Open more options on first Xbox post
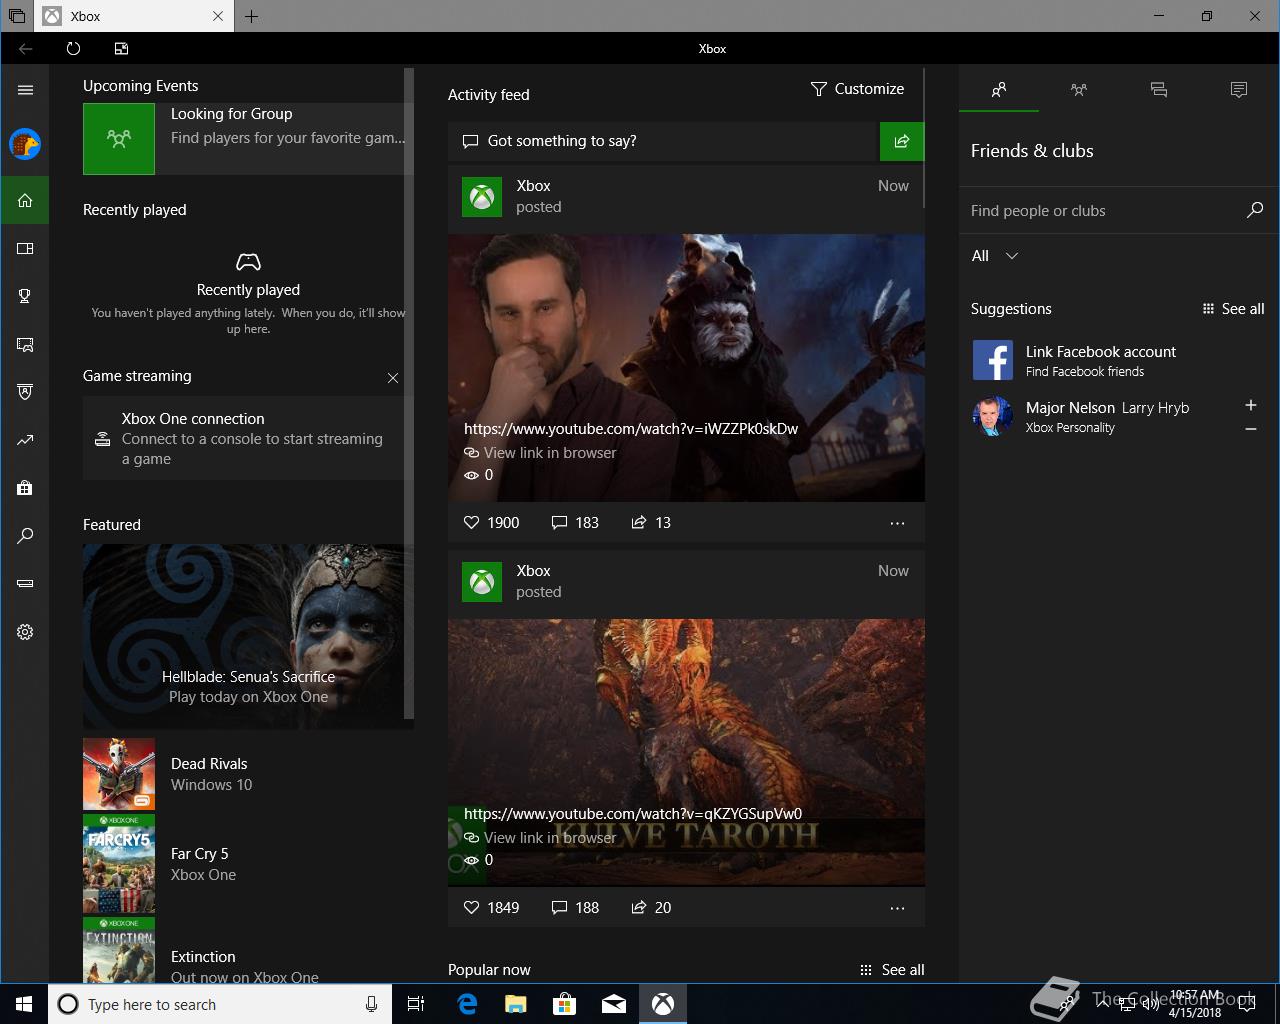1280x1024 pixels. tap(897, 523)
